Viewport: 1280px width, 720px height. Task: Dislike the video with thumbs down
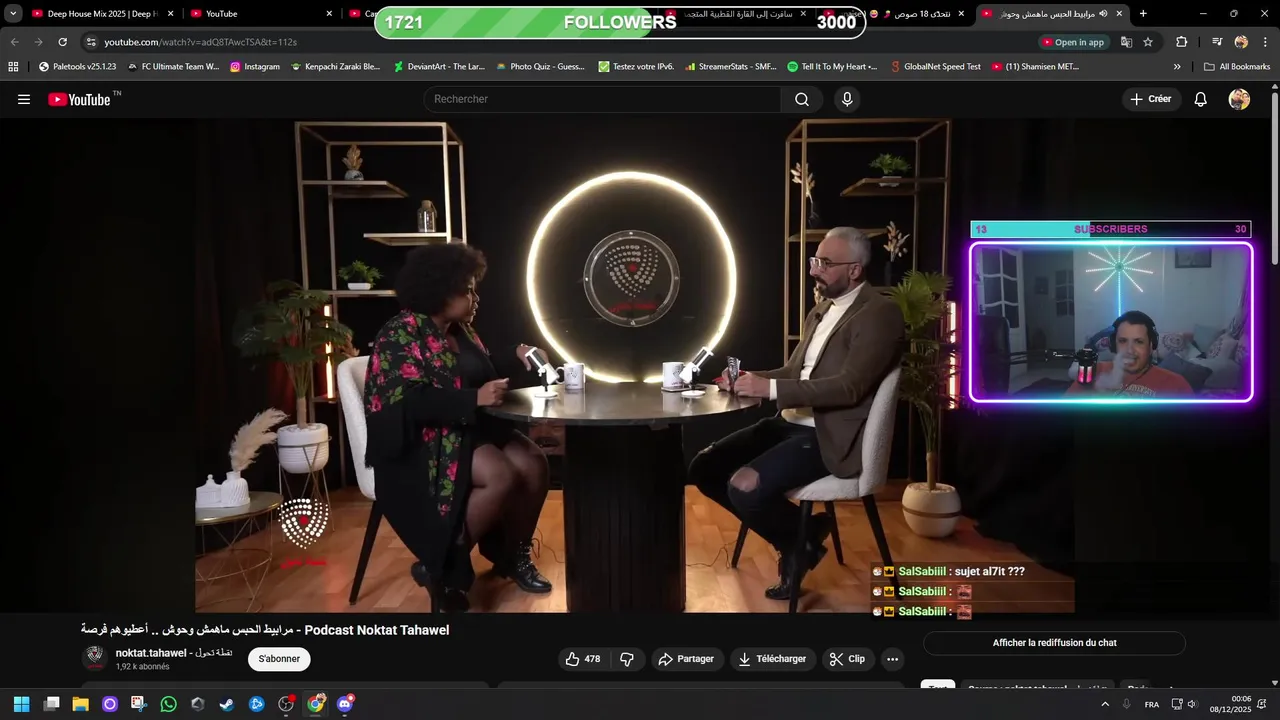tap(627, 659)
